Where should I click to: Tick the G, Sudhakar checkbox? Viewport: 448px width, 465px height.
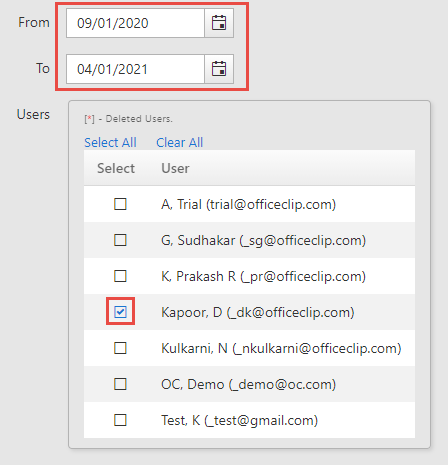tap(120, 240)
